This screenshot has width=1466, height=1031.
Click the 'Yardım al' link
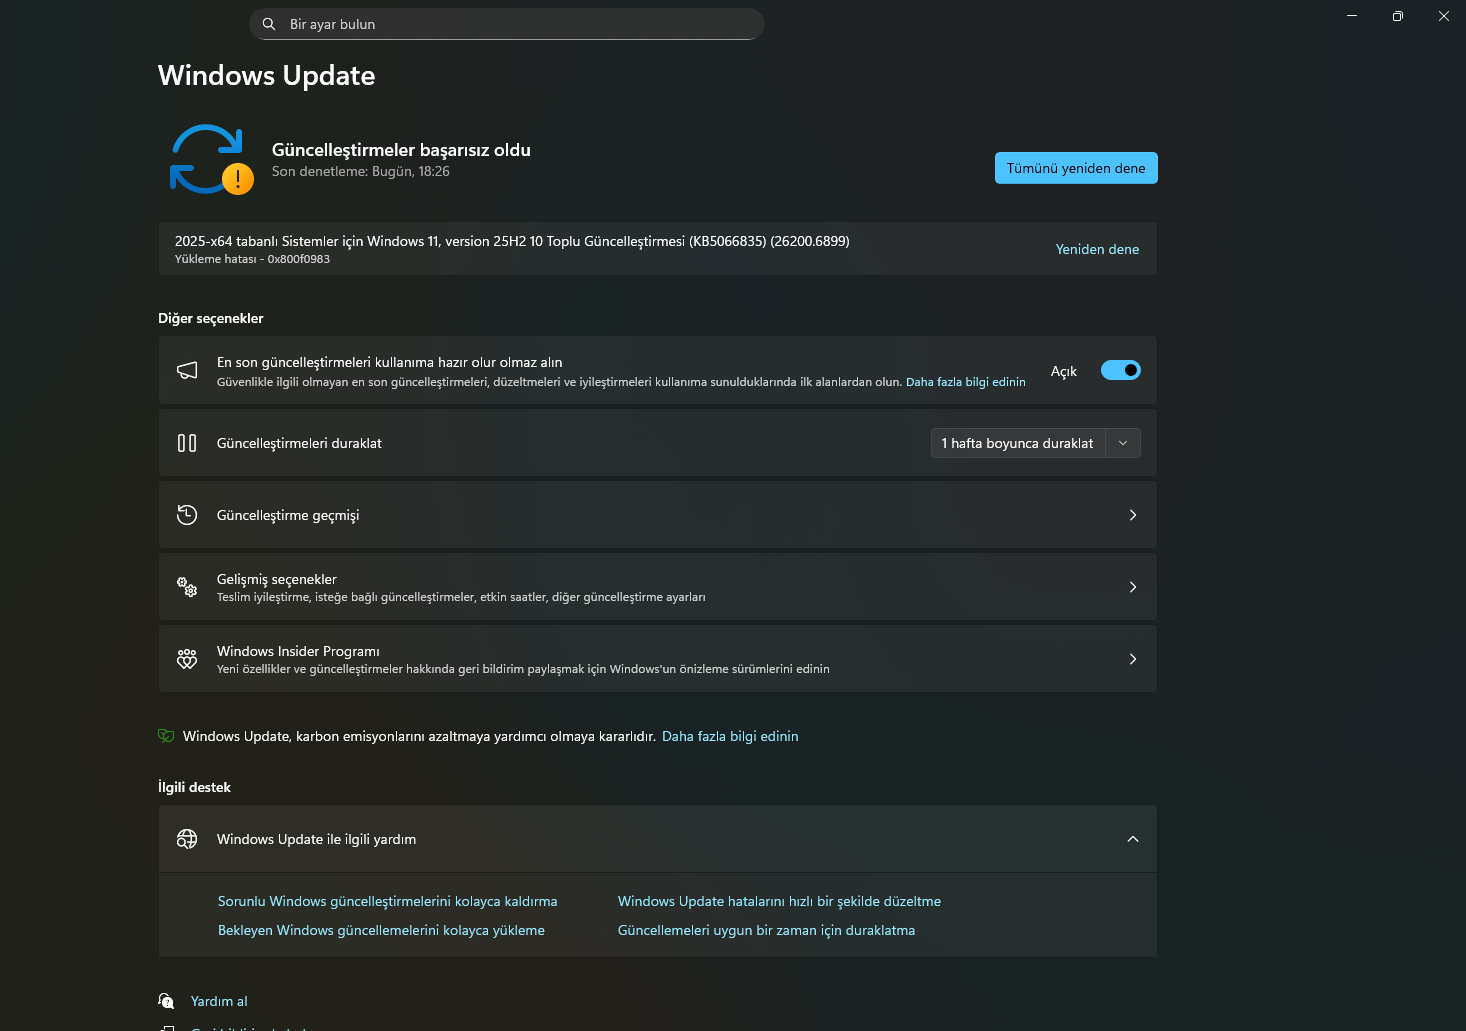[x=219, y=1001]
